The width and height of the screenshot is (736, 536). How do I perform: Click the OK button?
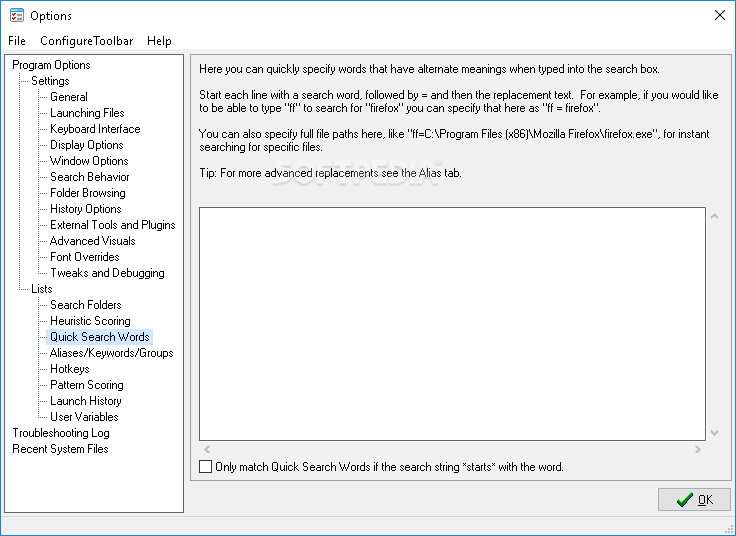point(694,499)
